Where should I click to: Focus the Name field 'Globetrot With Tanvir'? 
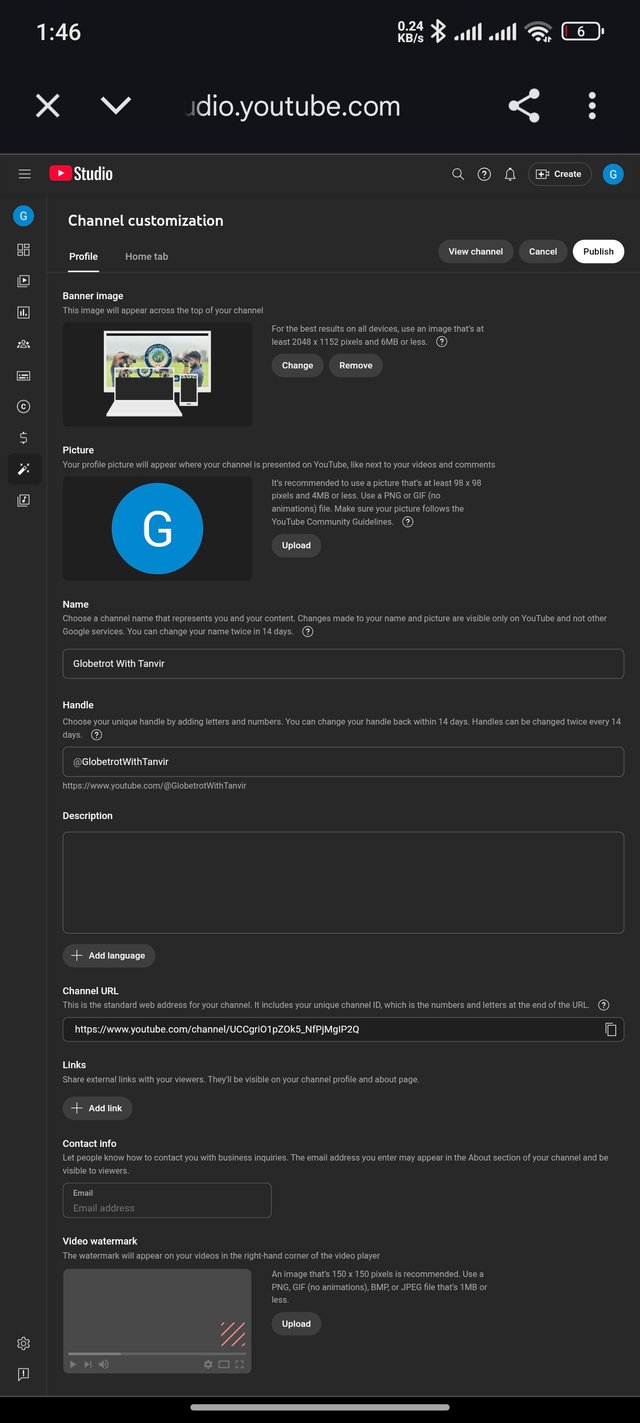(x=343, y=663)
